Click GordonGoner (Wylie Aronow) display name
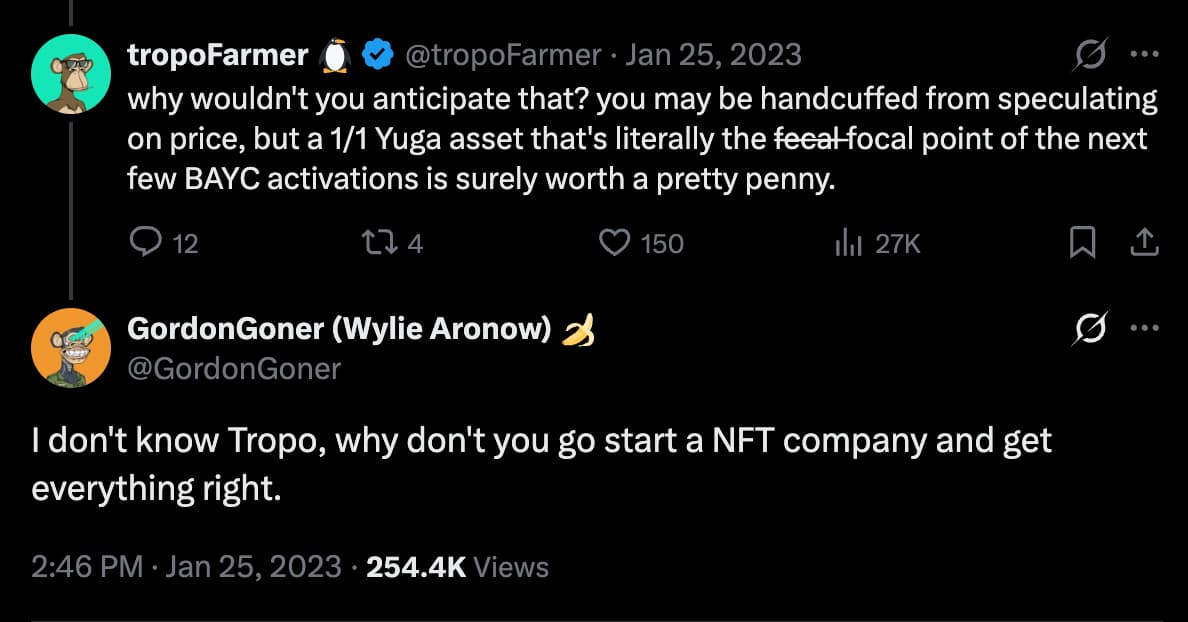The width and height of the screenshot is (1188, 622). (340, 329)
